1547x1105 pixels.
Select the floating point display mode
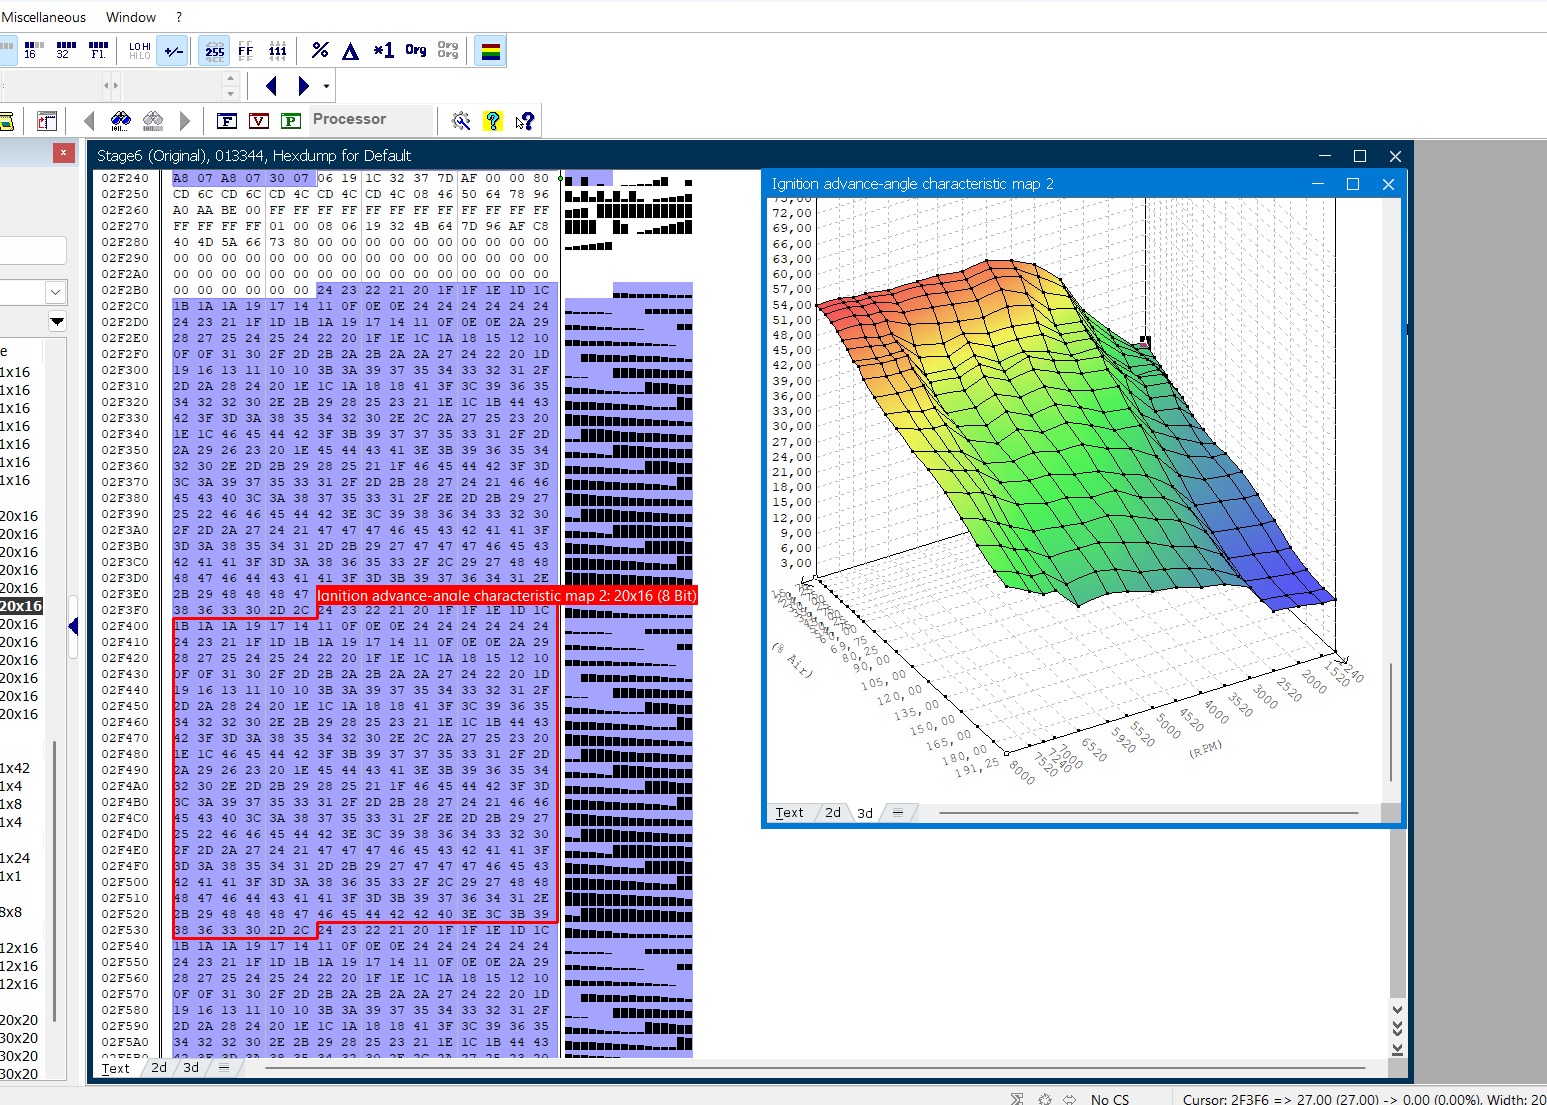97,50
